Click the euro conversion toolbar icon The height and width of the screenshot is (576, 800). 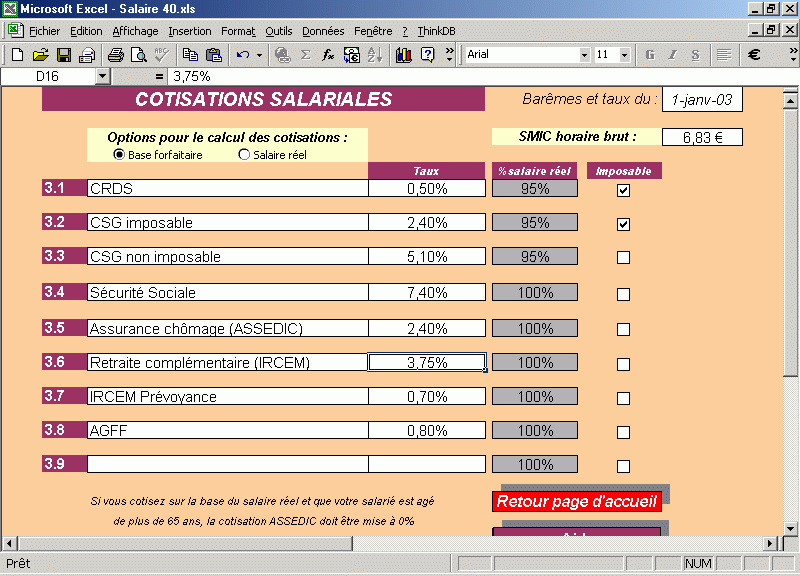(352, 55)
